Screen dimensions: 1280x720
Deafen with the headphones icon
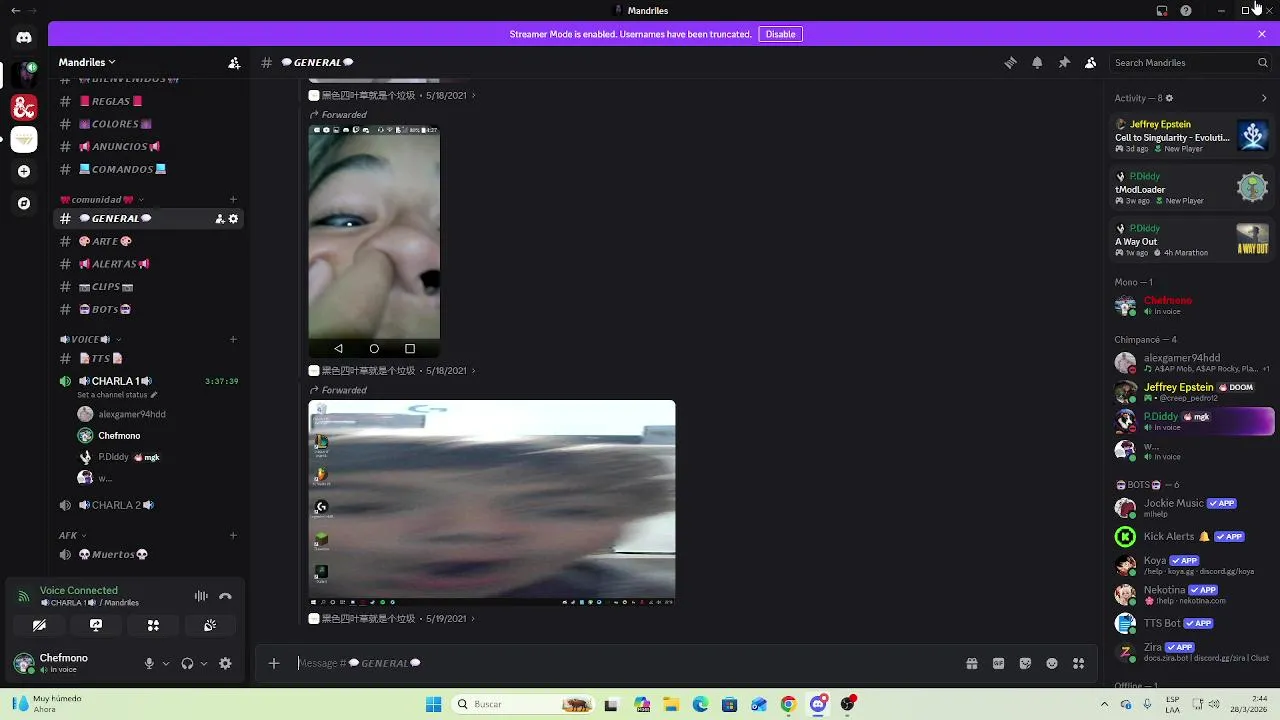187,663
